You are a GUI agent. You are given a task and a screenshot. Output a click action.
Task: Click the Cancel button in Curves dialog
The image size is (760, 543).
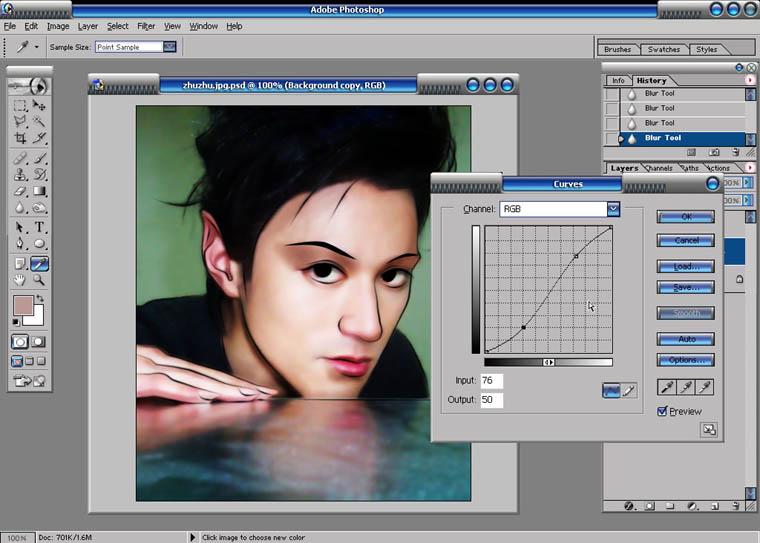pyautogui.click(x=686, y=240)
